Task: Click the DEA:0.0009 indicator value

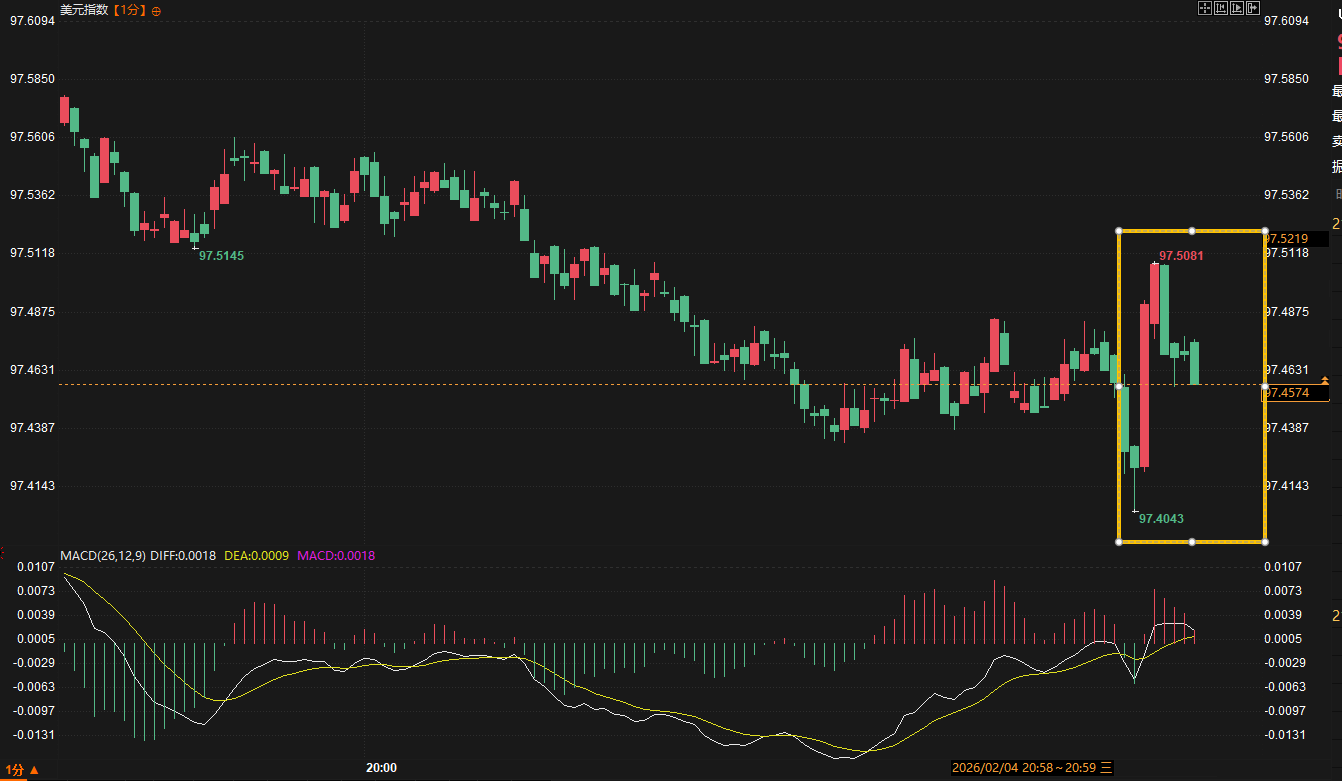Action: tap(257, 555)
